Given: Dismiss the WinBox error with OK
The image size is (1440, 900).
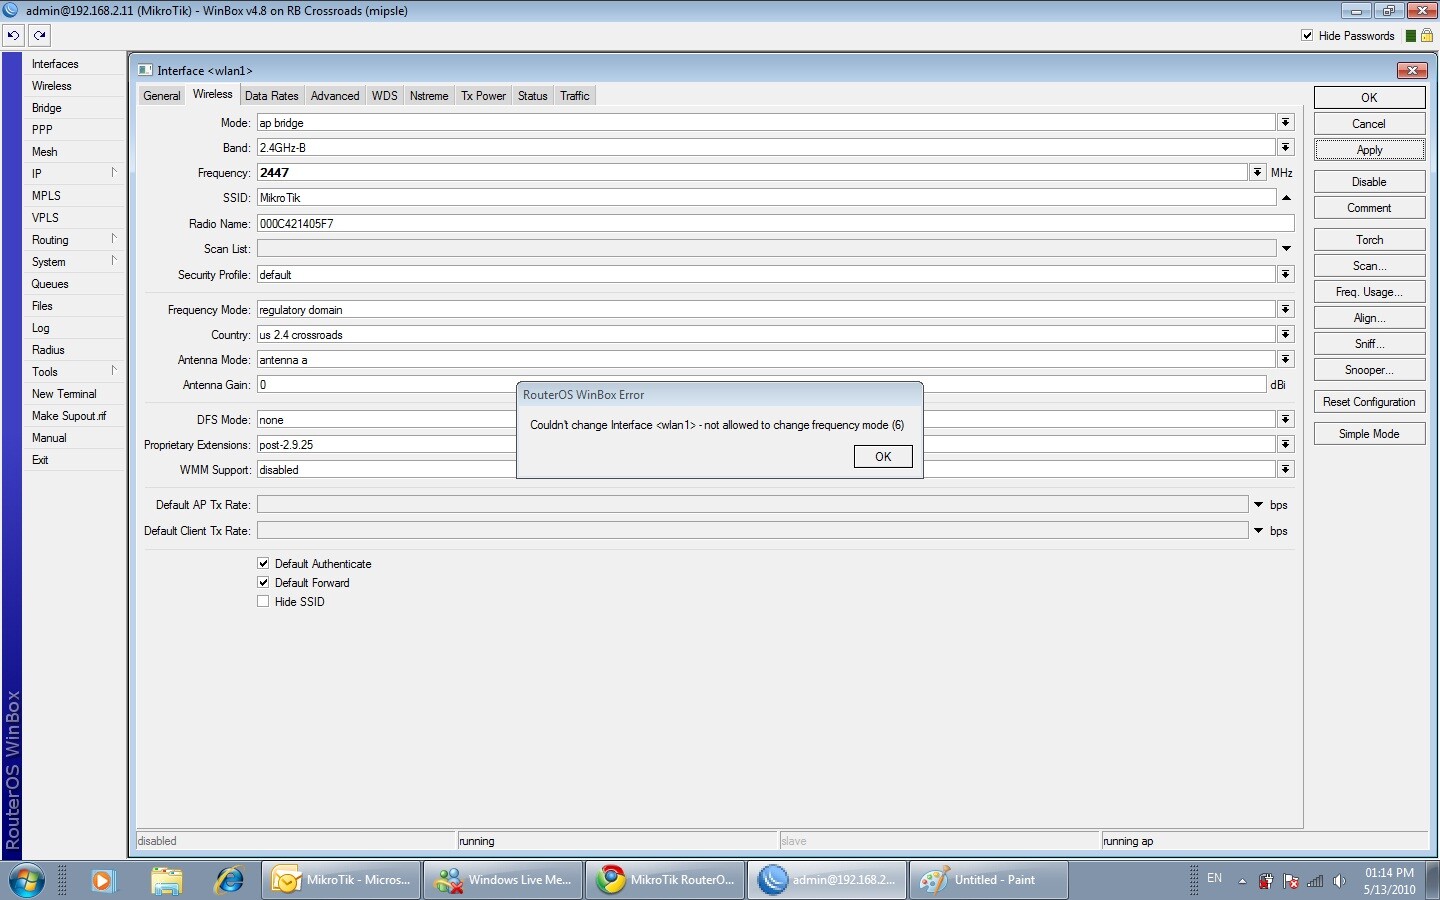Looking at the screenshot, I should [x=882, y=456].
